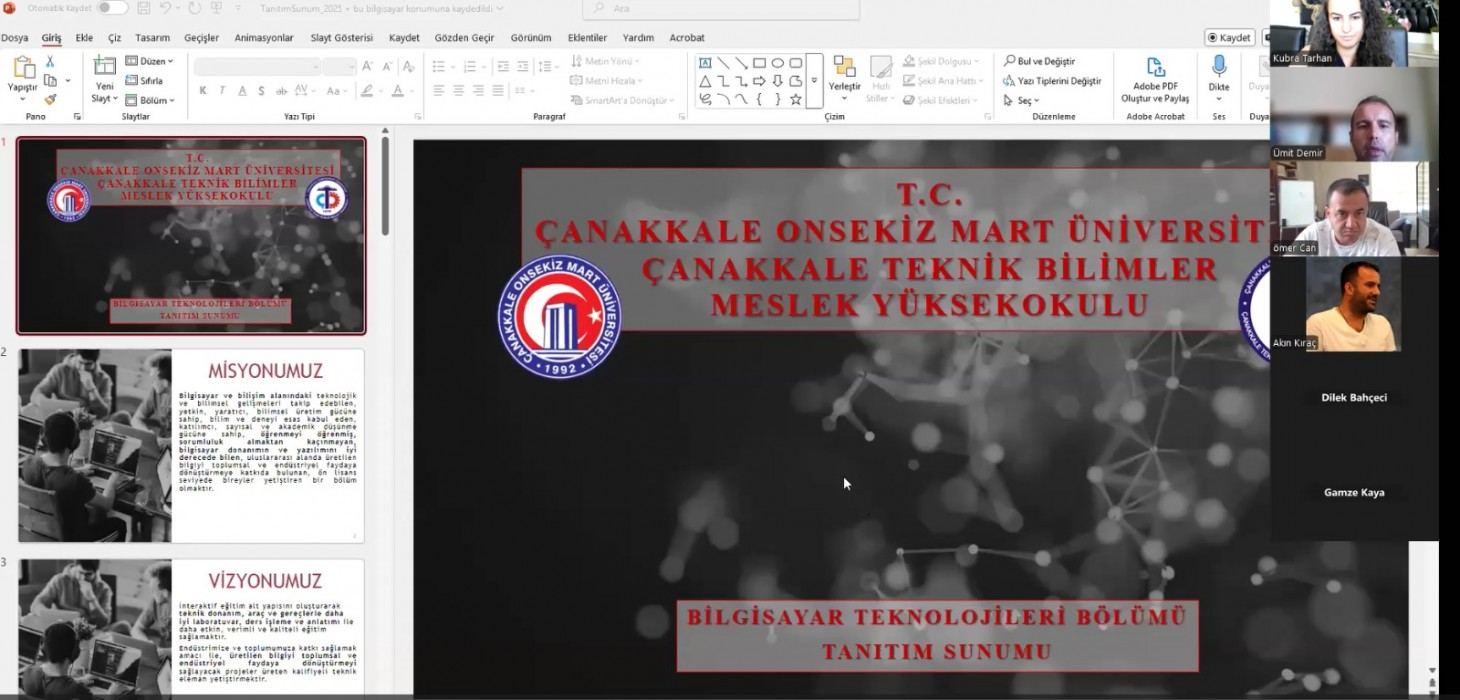Toggle italic (T) formatting
This screenshot has width=1460, height=700.
coord(222,90)
